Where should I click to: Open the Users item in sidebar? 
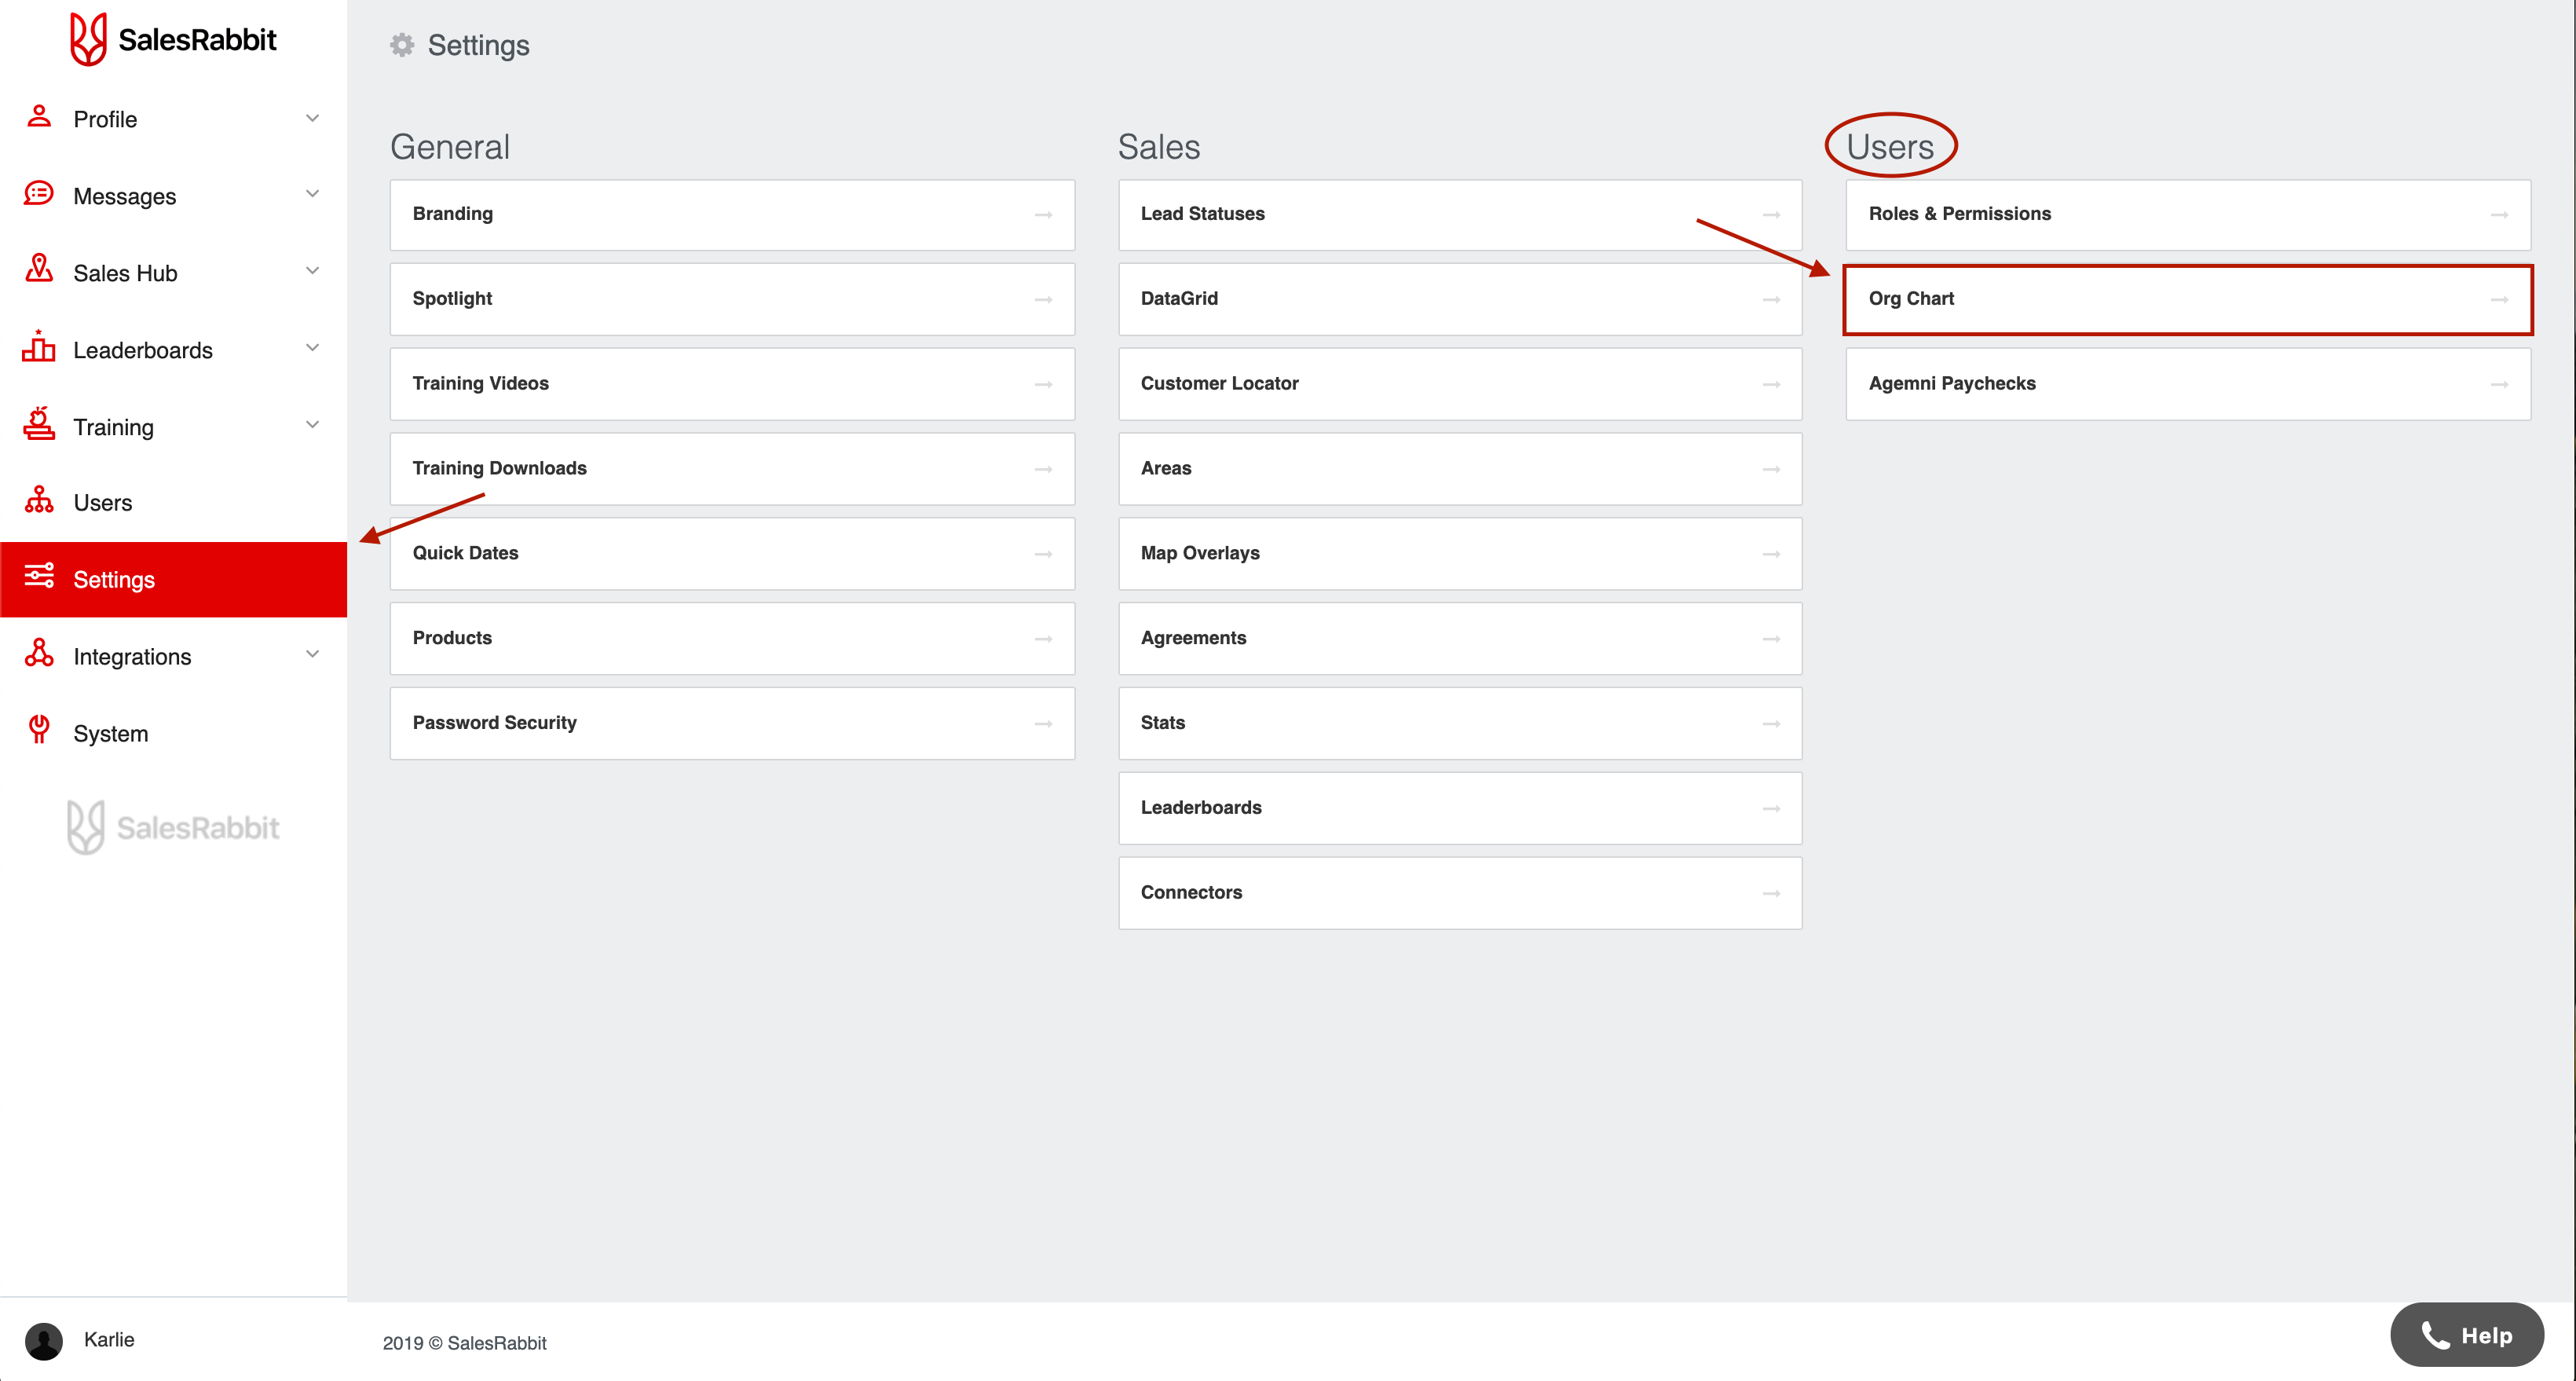[173, 502]
